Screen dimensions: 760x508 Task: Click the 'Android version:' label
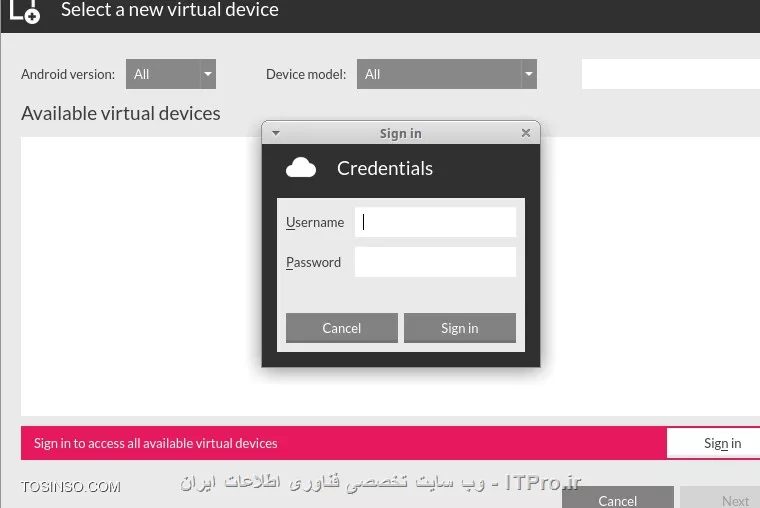pos(68,74)
